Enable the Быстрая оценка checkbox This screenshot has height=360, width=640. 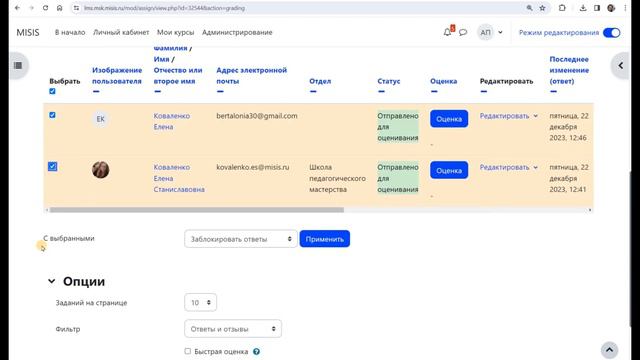pos(188,351)
